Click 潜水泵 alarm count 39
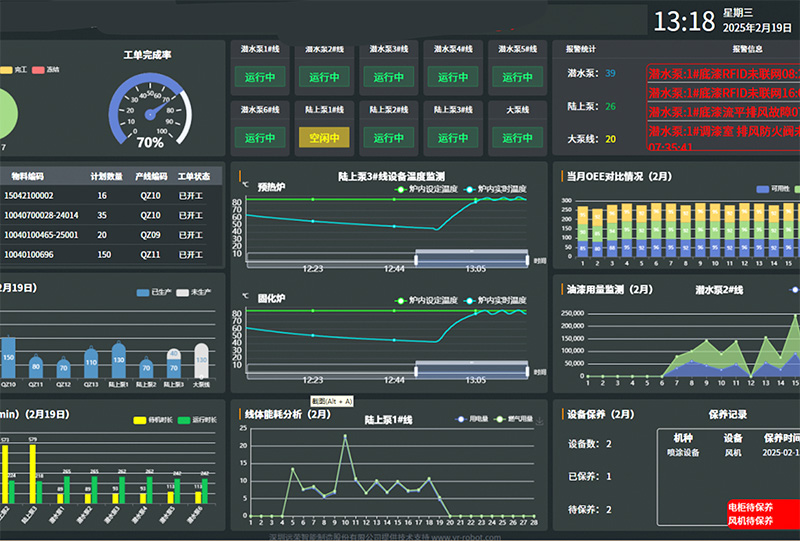 [610, 73]
